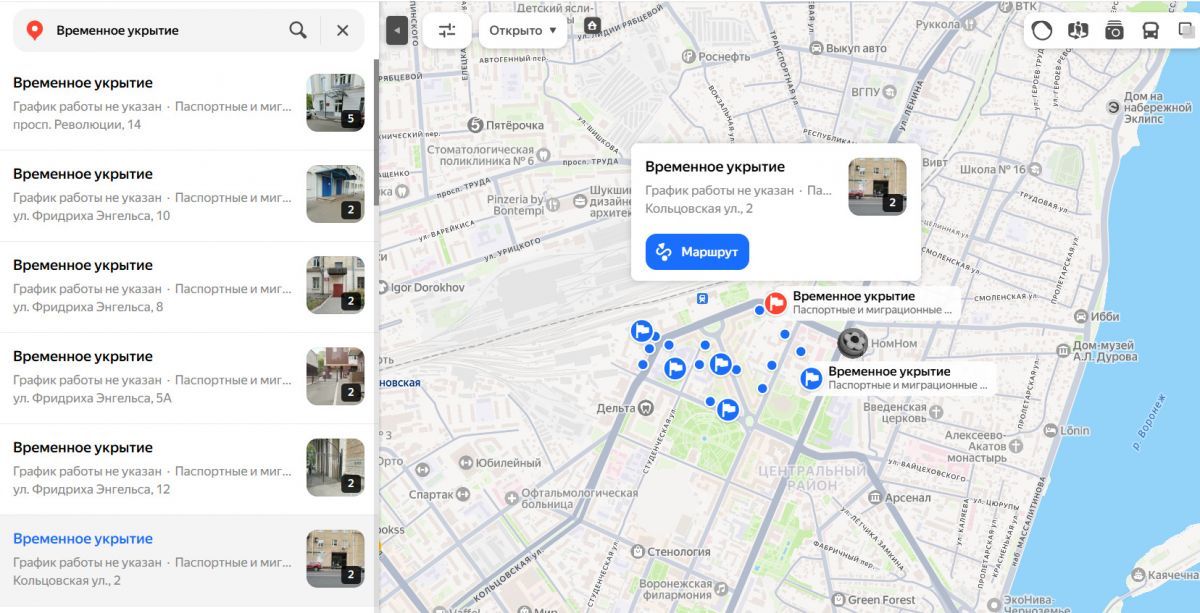1200x613 pixels.
Task: Open the photo thumbnail in the map popup
Action: [x=877, y=187]
